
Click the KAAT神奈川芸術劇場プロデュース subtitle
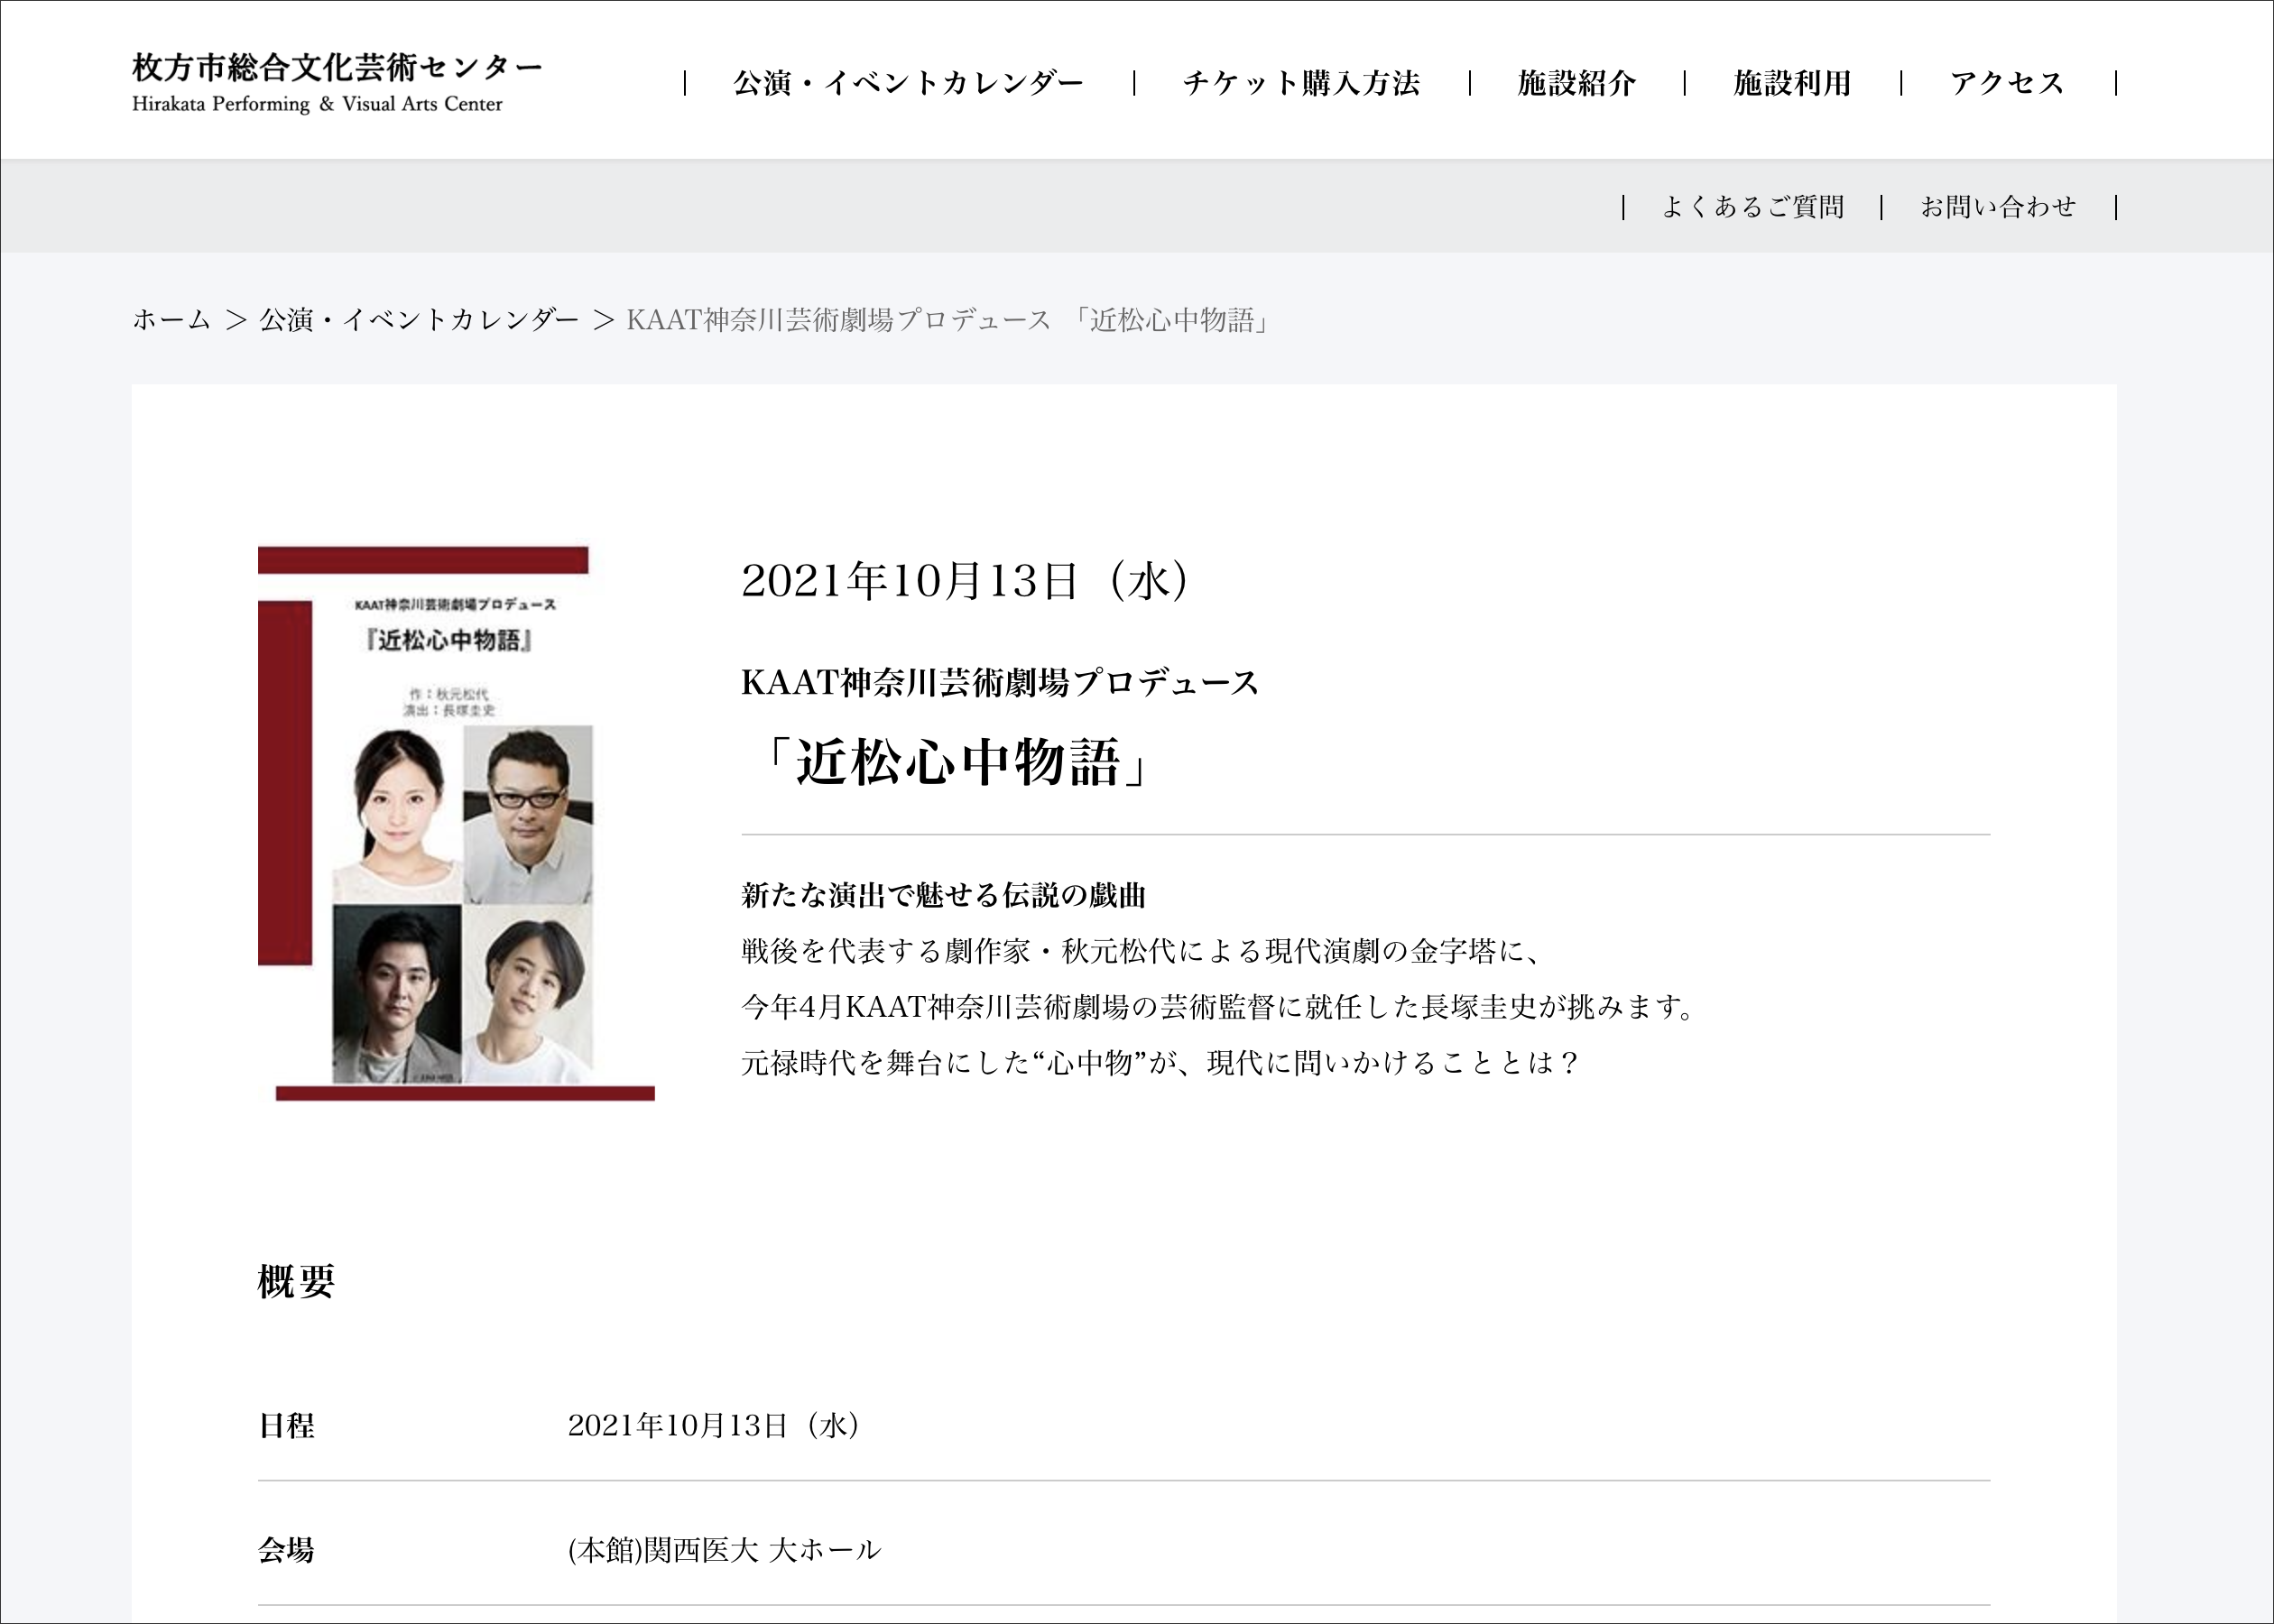point(999,683)
